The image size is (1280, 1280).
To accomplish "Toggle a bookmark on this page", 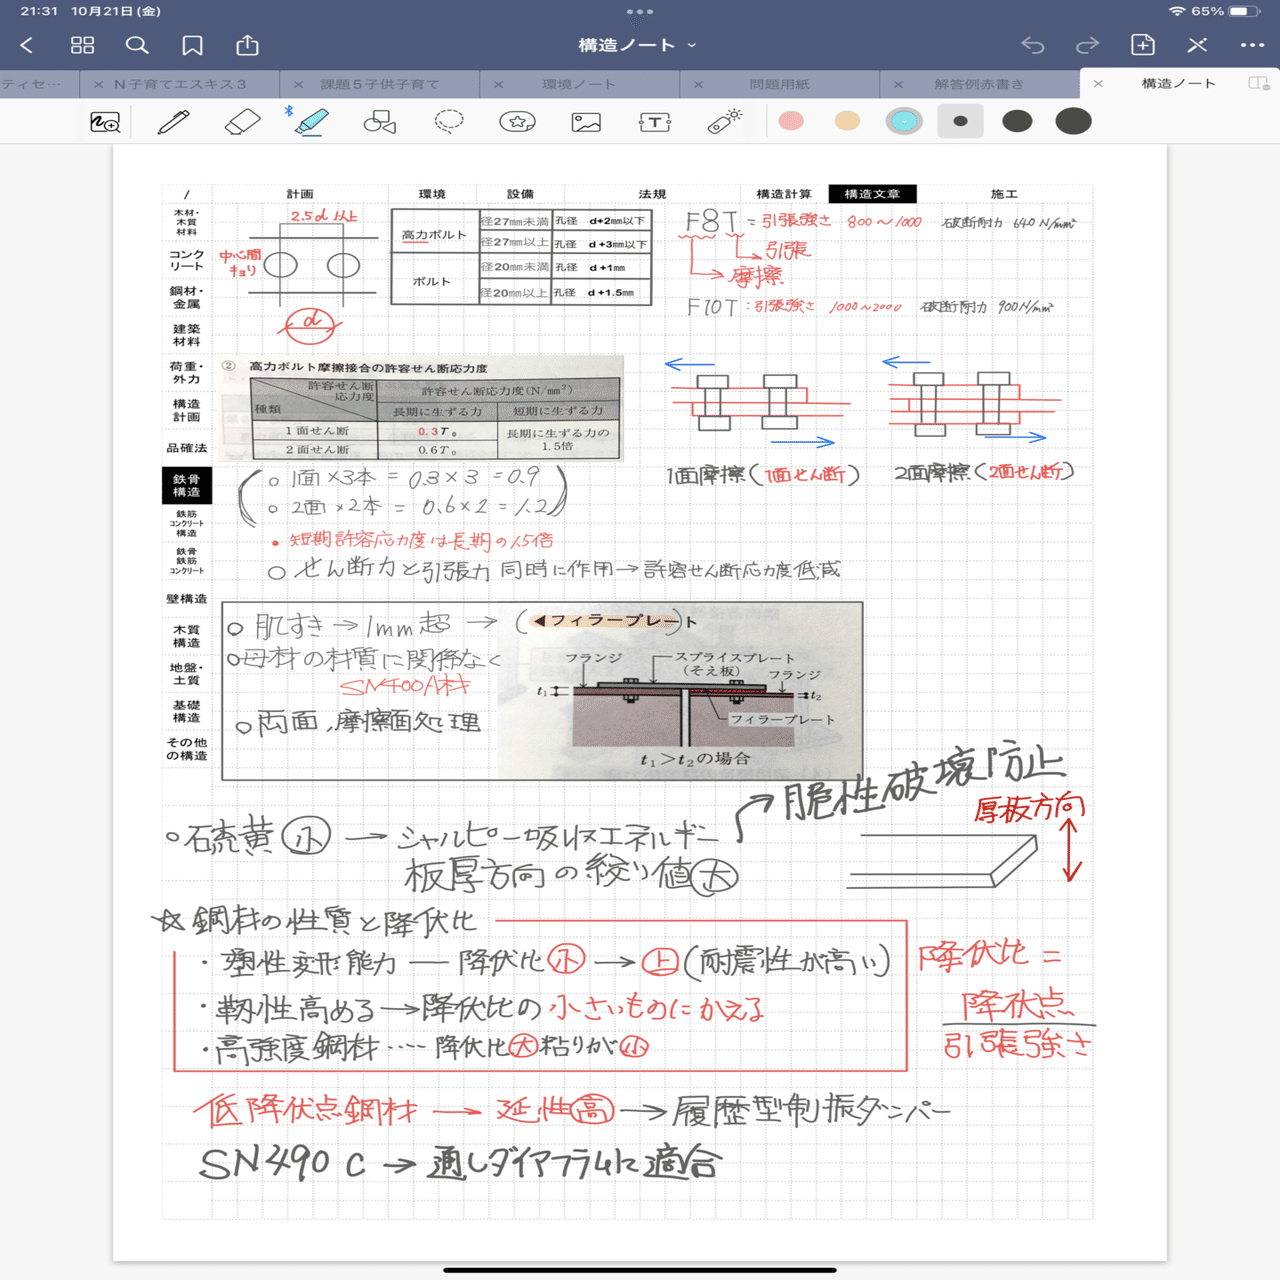I will 192,45.
